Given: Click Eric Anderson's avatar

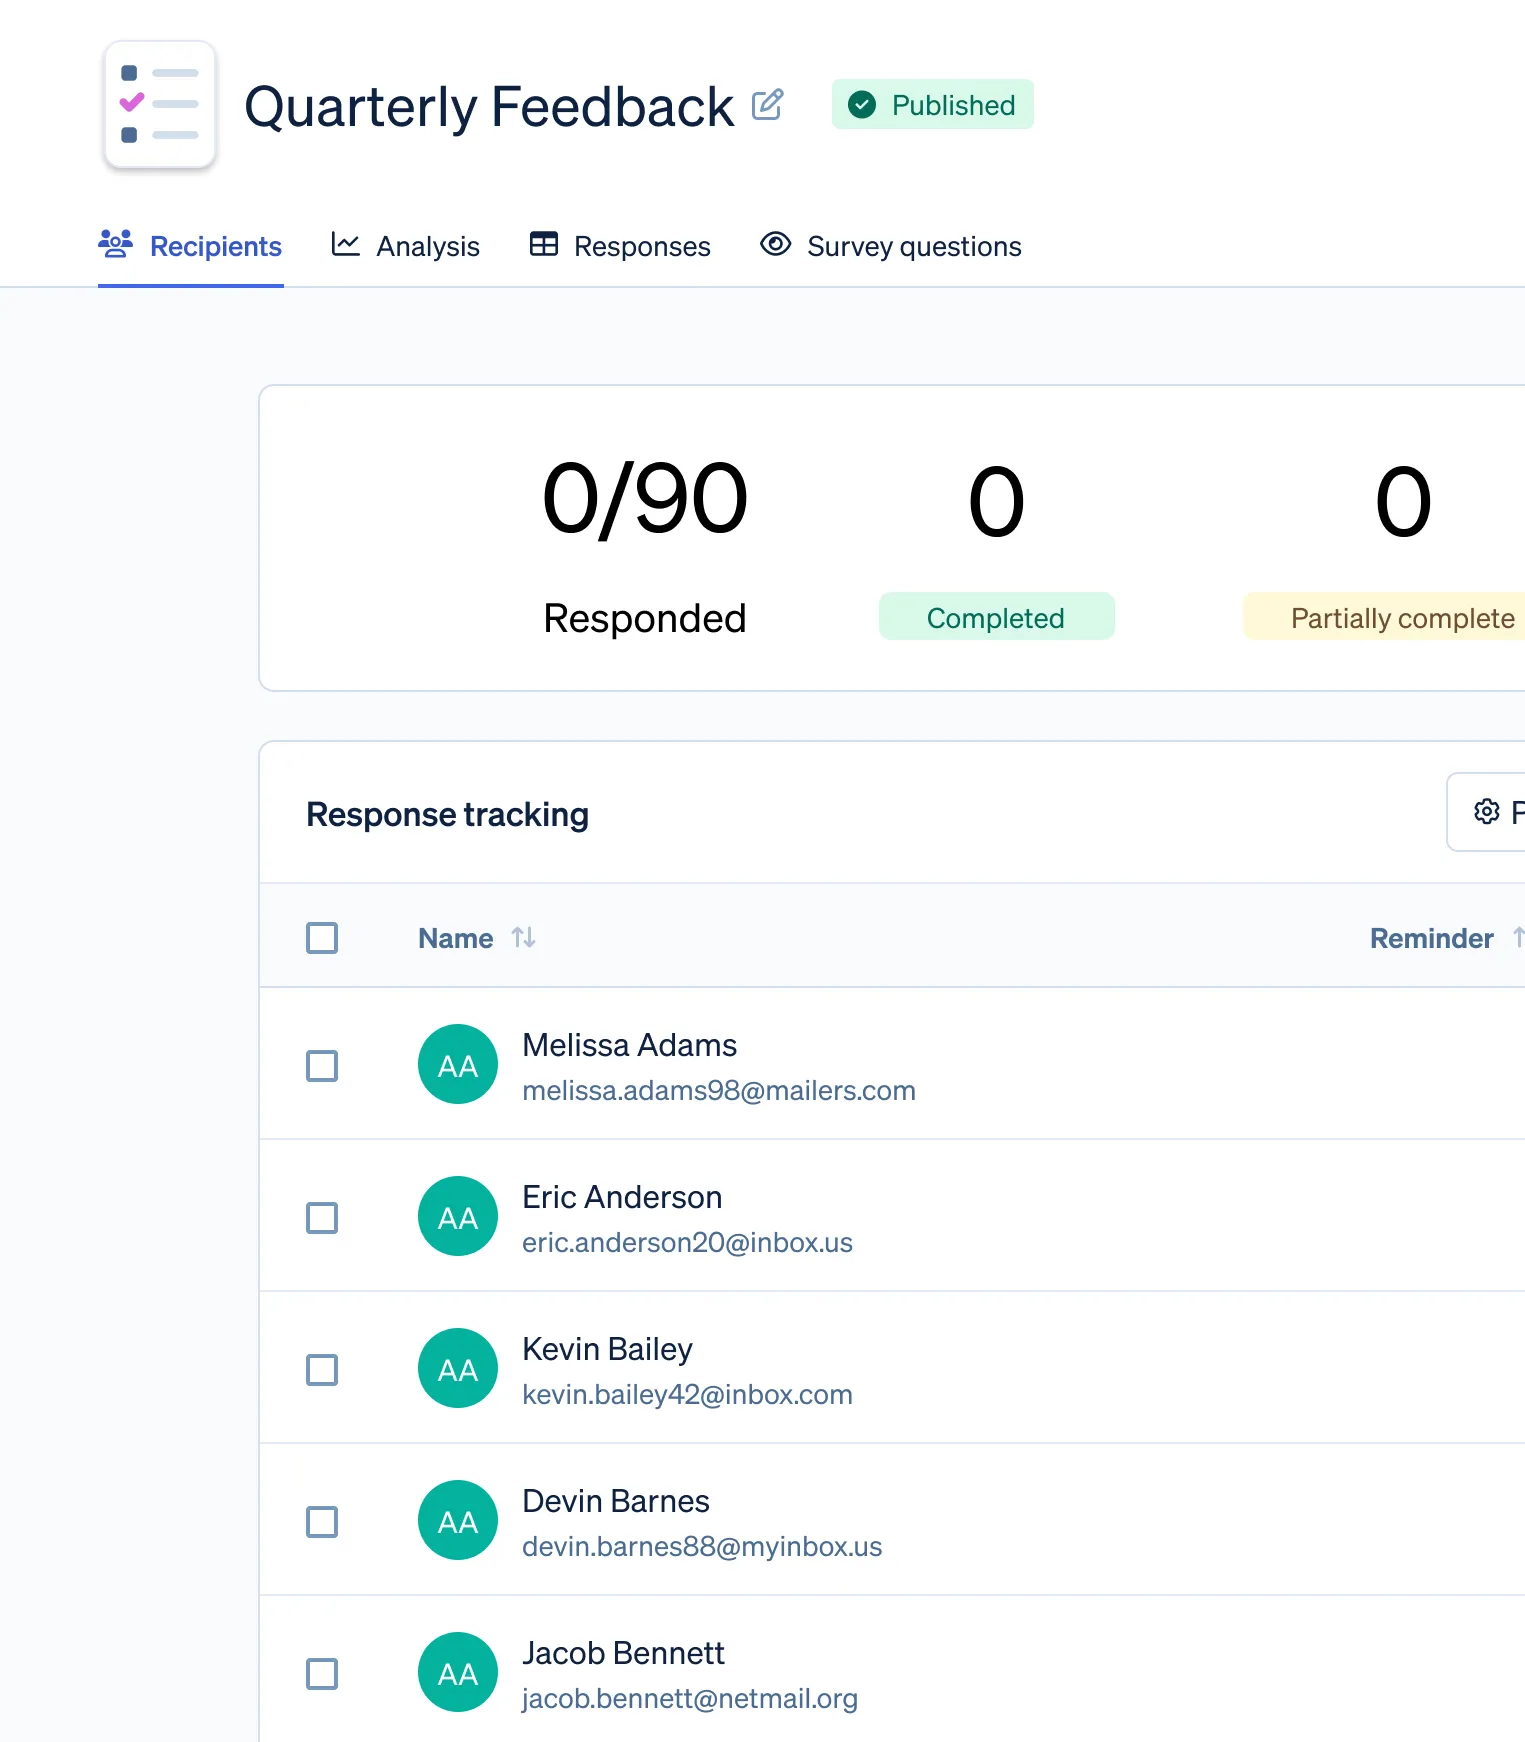Looking at the screenshot, I should [x=458, y=1216].
